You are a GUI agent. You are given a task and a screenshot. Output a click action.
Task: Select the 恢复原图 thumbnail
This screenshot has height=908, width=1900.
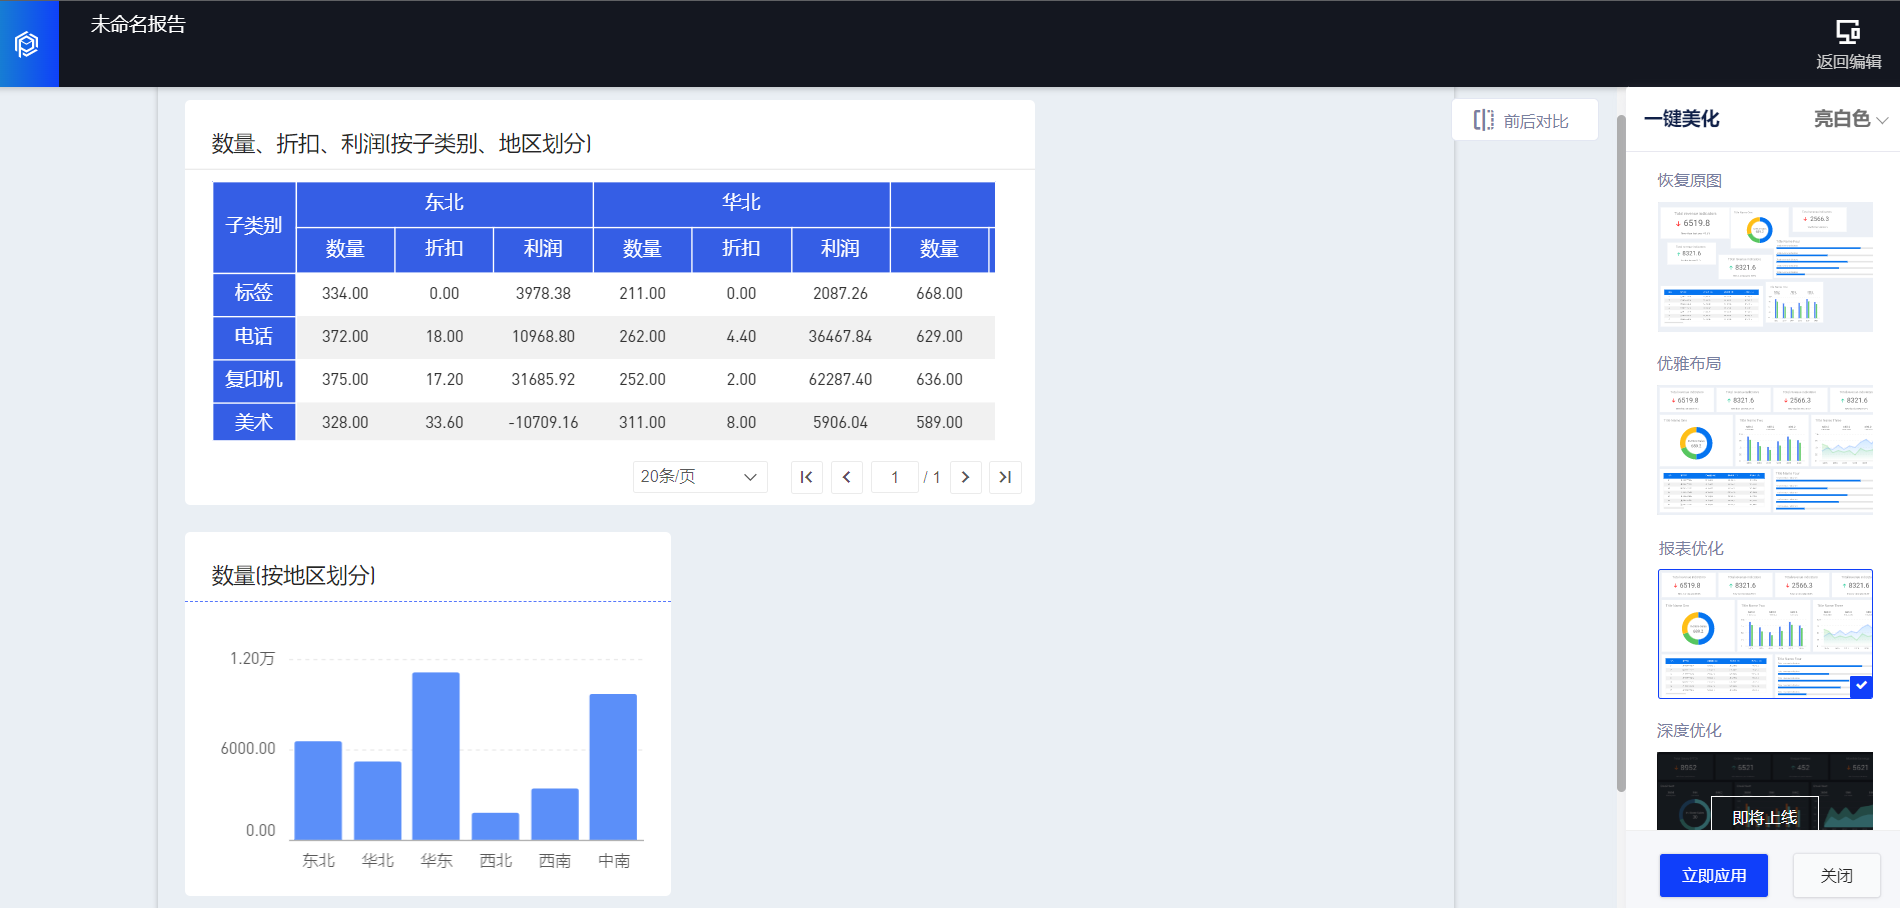(x=1765, y=266)
